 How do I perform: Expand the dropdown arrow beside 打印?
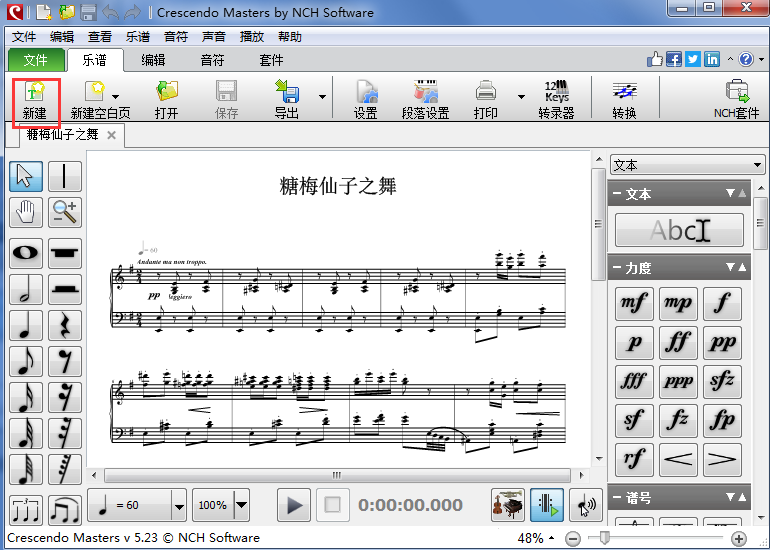point(521,97)
